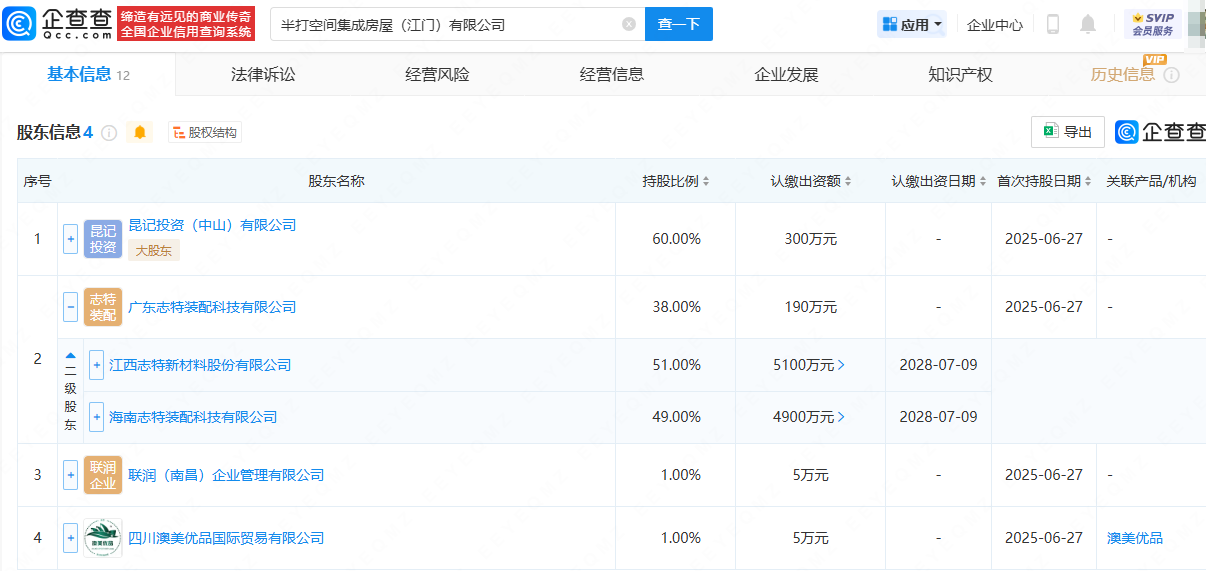Click the 昆记投资 logo badge
This screenshot has width=1206, height=571.
(103, 239)
